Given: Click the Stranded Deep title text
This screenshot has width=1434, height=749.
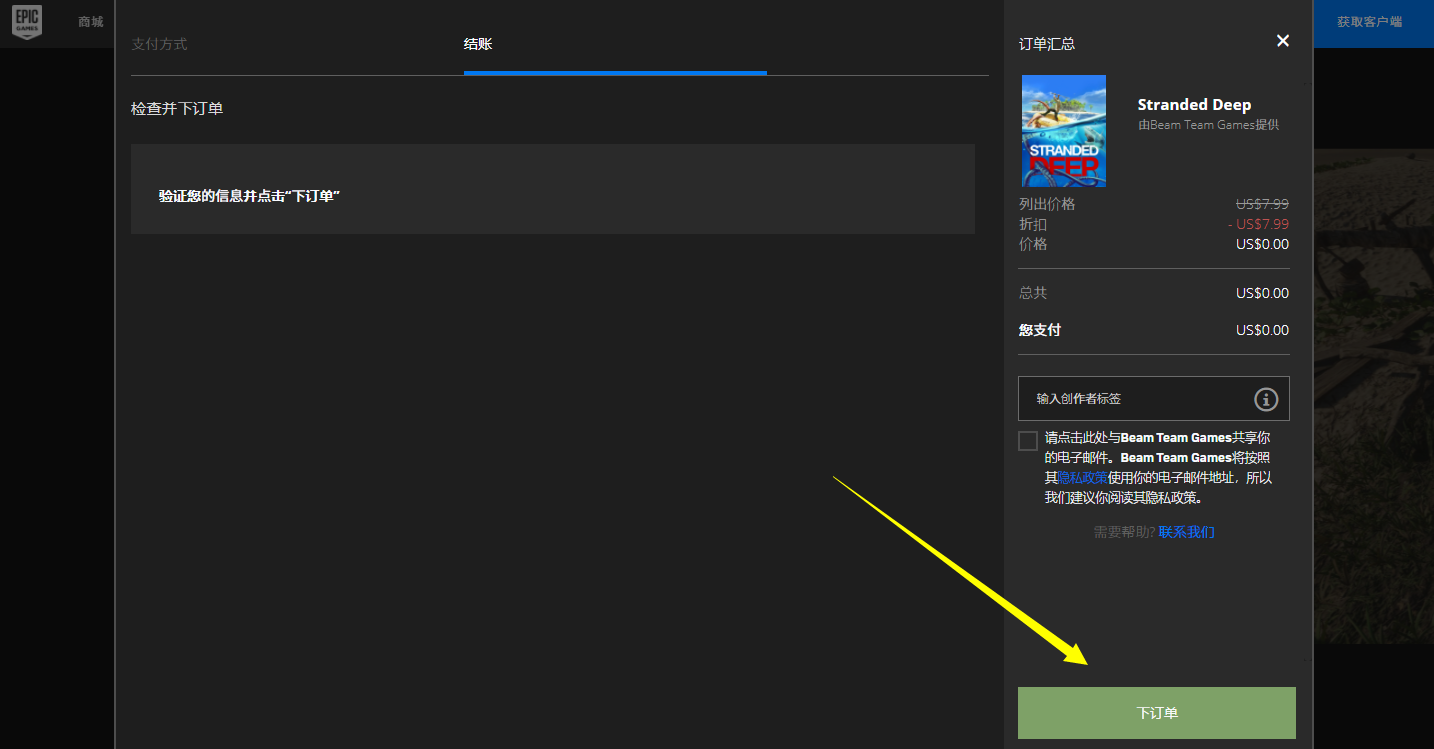Looking at the screenshot, I should 1194,105.
